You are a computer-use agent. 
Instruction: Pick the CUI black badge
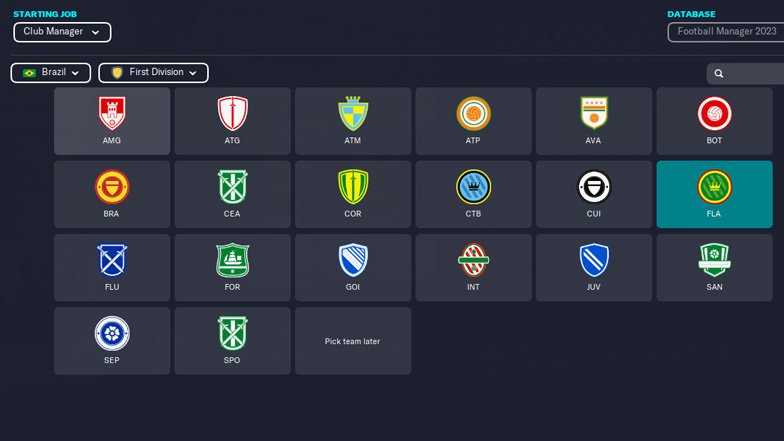coord(594,186)
